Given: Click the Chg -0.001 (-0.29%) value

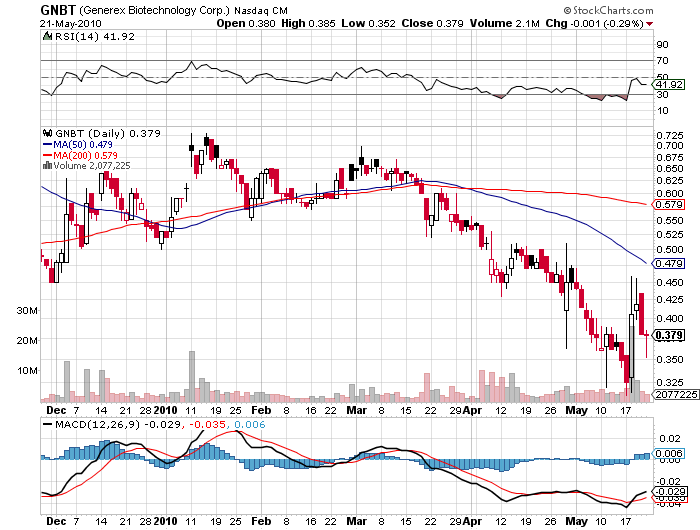Looking at the screenshot, I should (x=594, y=23).
